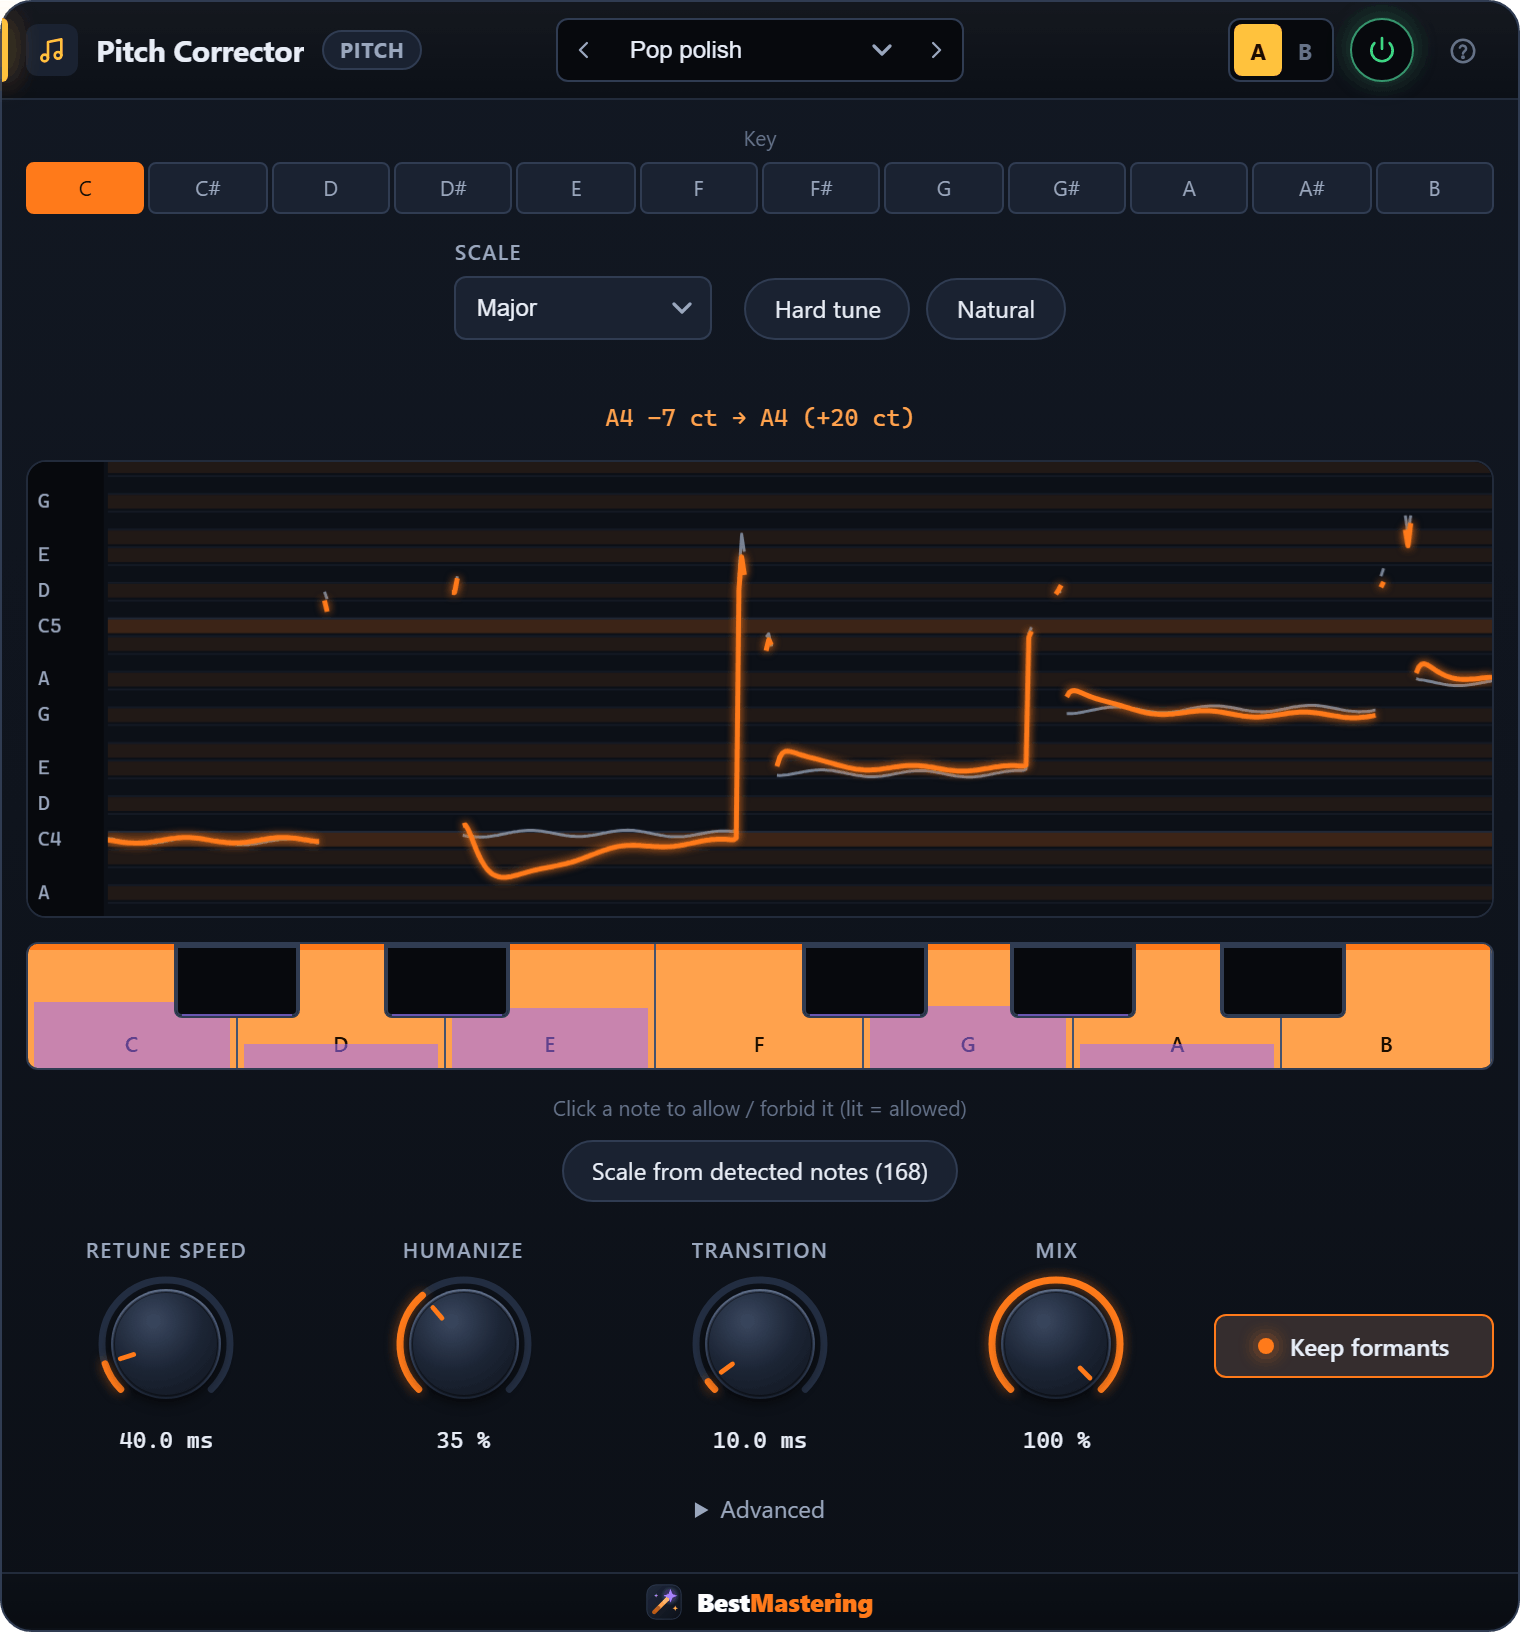Click the pitch graph display
The width and height of the screenshot is (1520, 1632).
point(760,689)
